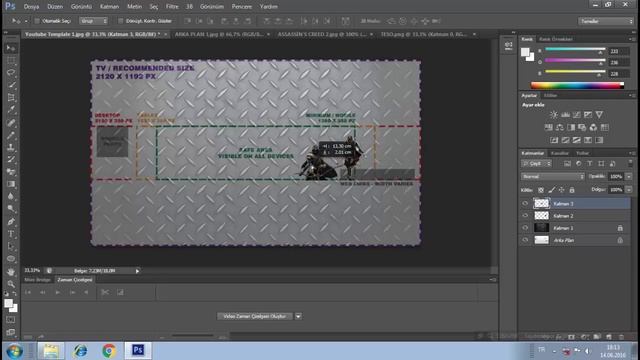Enable the Otomatik Seç checkbox
Screen dimensions: 640x360
tap(37, 21)
